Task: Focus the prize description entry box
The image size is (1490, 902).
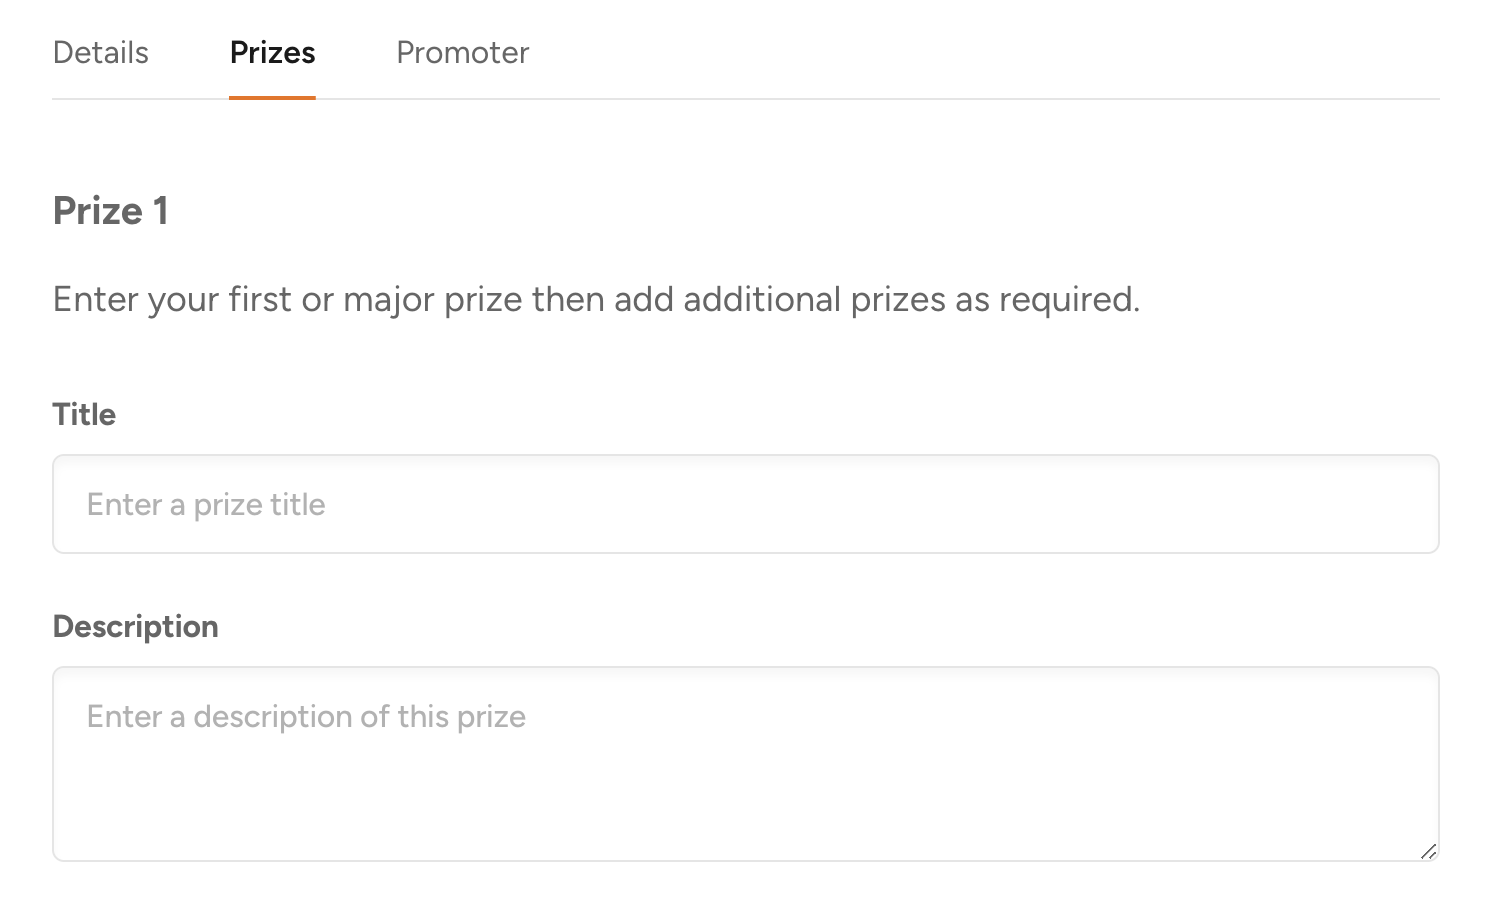Action: pos(745,760)
